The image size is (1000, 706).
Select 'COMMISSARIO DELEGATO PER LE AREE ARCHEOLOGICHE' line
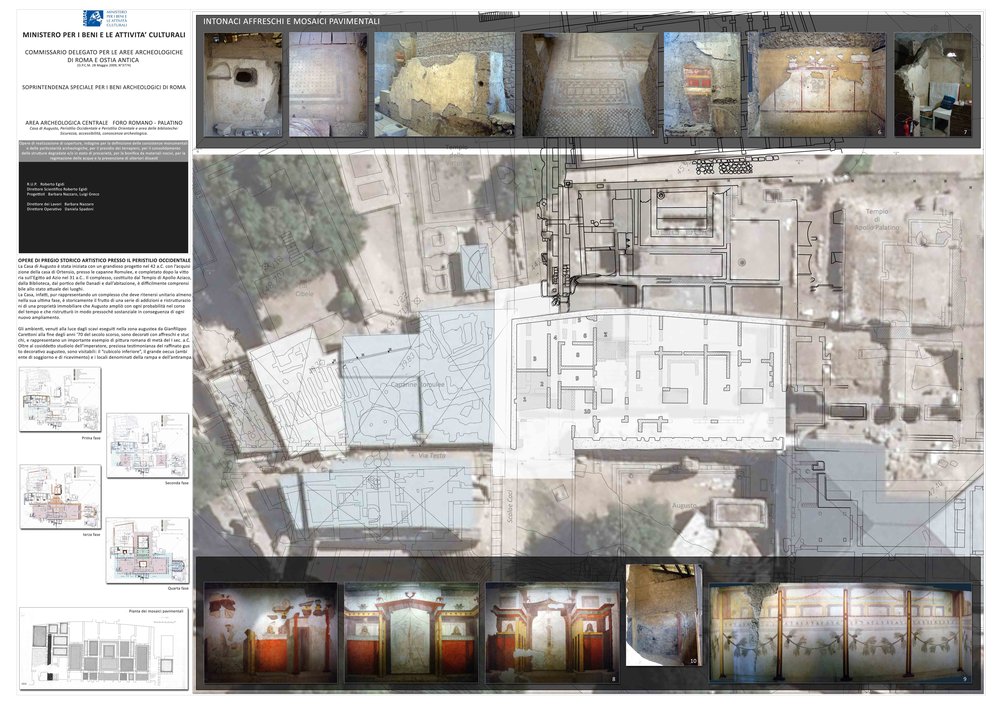coord(104,52)
